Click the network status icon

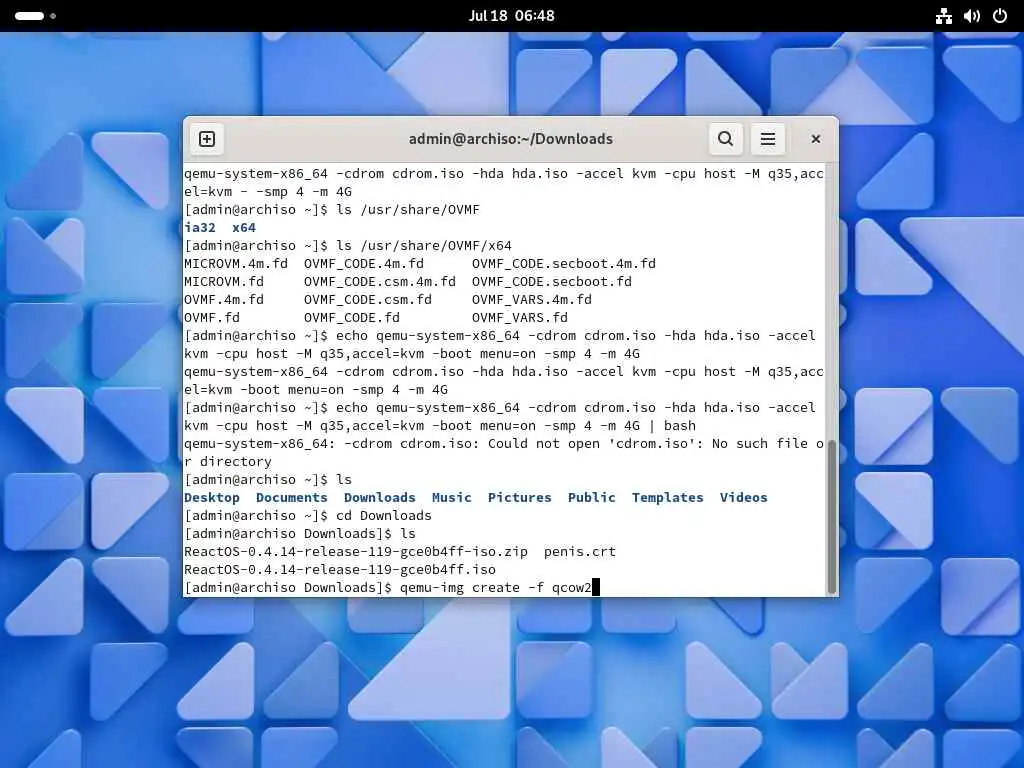pyautogui.click(x=944, y=16)
